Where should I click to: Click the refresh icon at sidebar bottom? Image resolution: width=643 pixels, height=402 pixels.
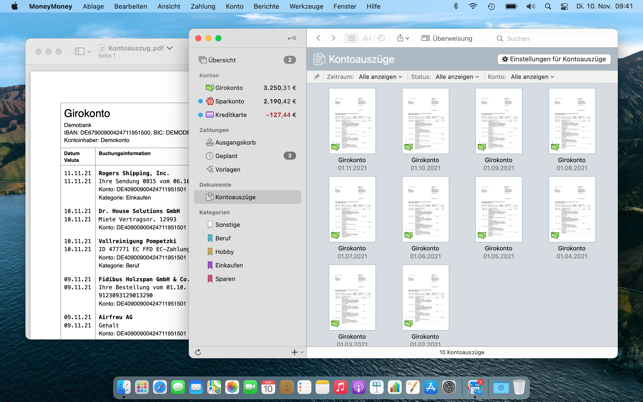click(198, 352)
